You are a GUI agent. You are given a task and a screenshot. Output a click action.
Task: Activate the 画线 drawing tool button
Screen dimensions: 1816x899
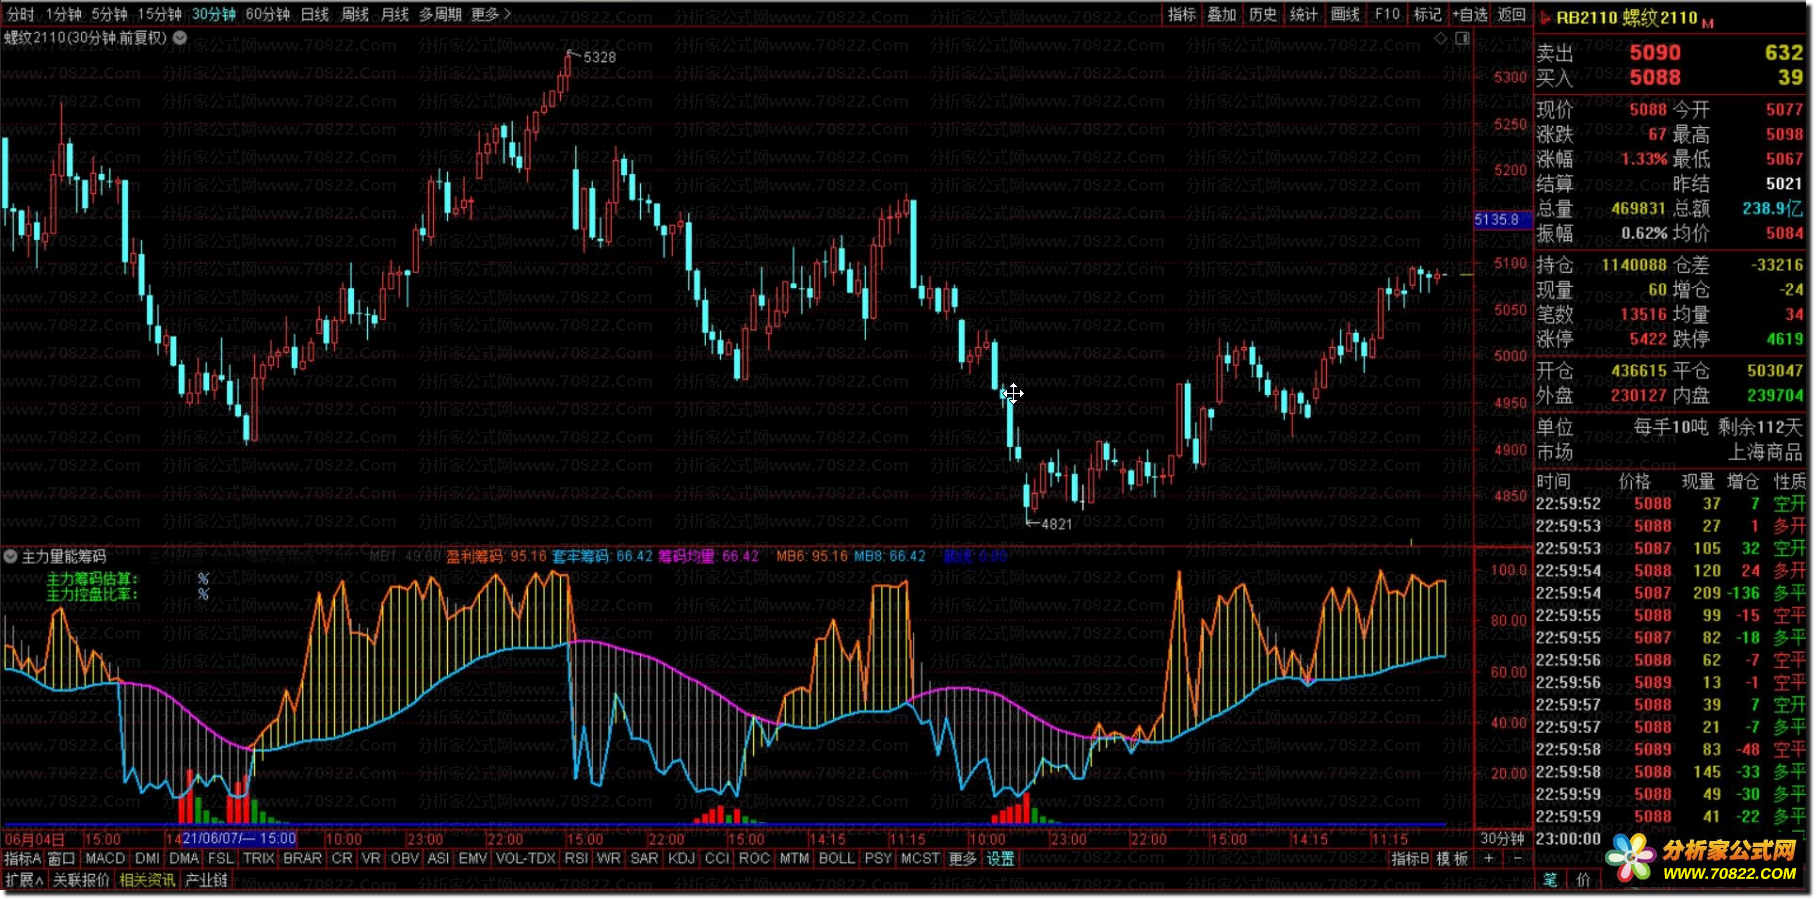[1345, 14]
